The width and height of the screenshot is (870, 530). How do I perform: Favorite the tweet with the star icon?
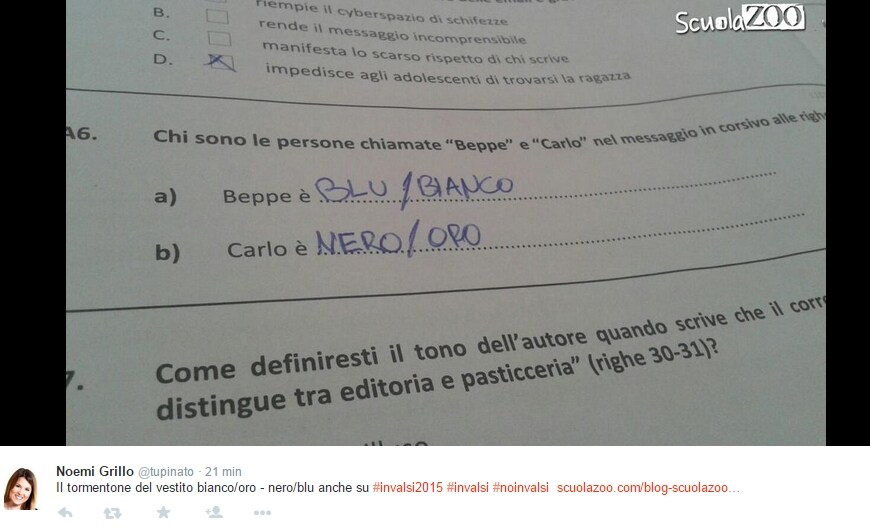[163, 512]
